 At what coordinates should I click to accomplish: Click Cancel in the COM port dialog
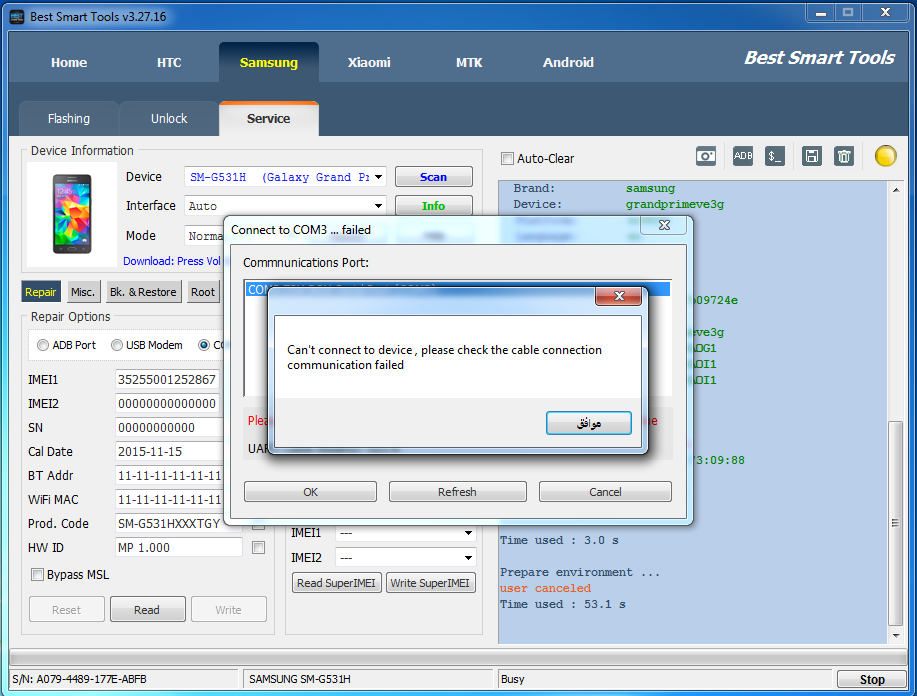coord(605,492)
